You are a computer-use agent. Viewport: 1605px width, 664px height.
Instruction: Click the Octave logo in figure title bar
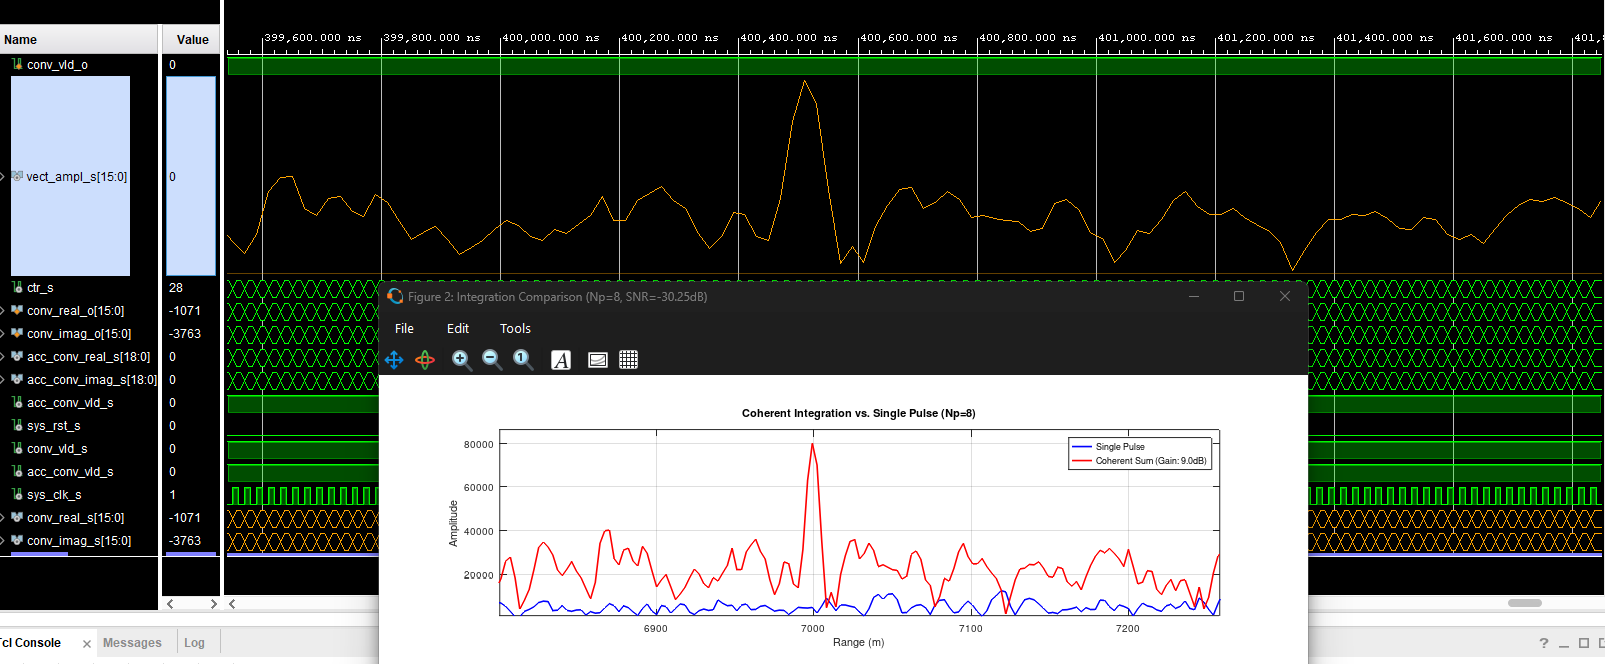[395, 296]
